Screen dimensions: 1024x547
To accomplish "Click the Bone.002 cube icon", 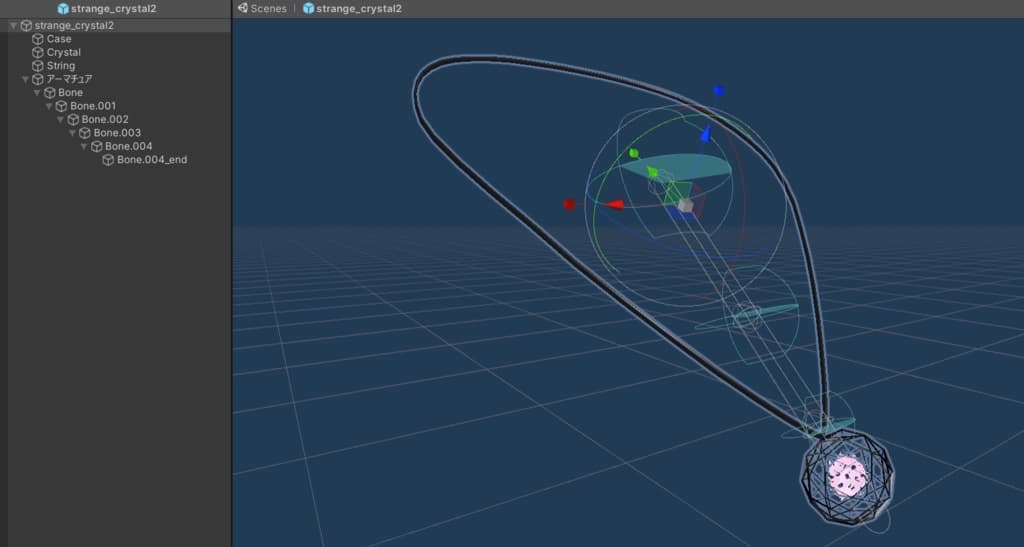I will 73,119.
